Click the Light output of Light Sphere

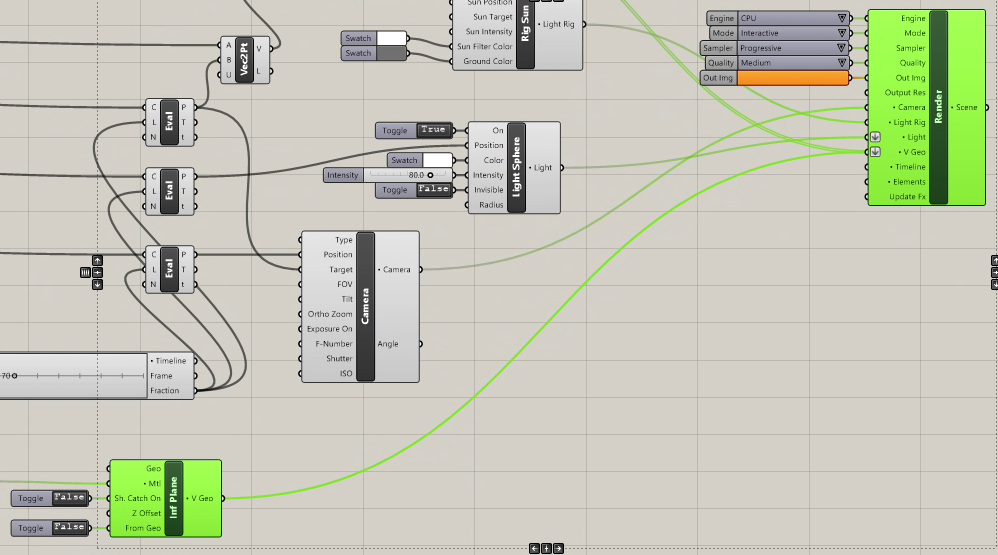(x=541, y=167)
